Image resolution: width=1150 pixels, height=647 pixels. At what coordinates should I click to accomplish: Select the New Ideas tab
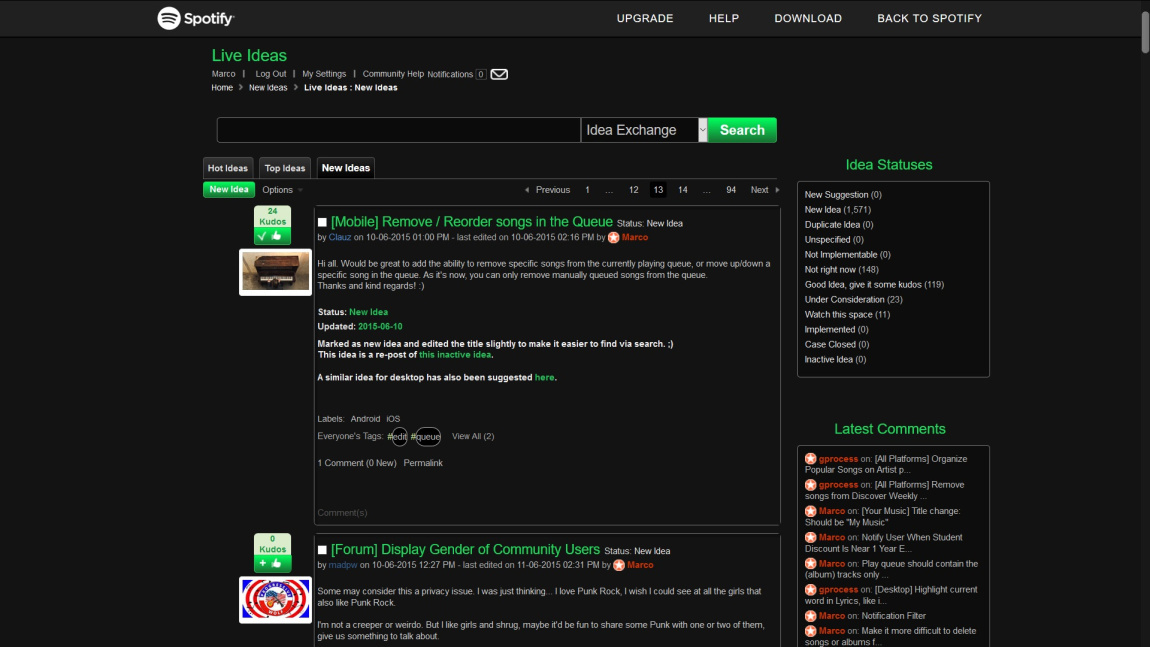[345, 168]
